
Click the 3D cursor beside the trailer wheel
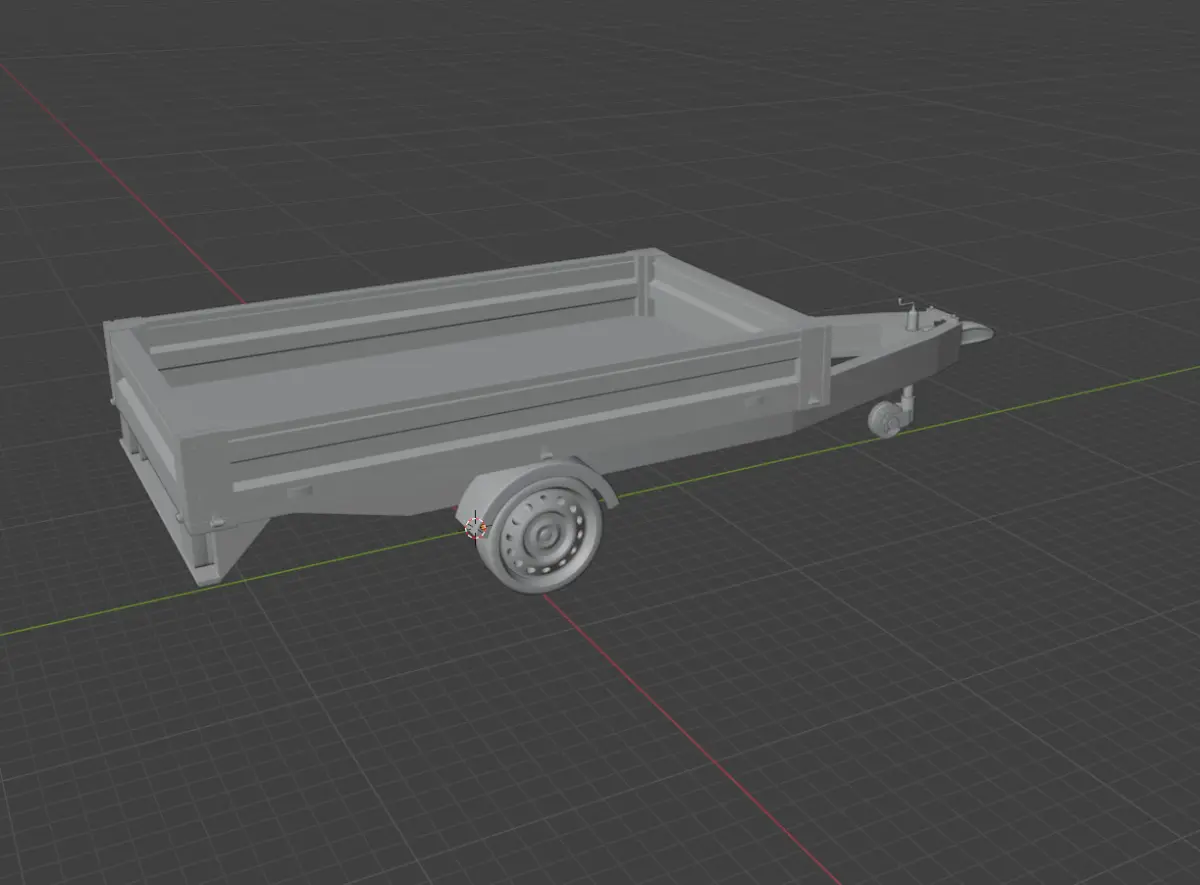(x=477, y=527)
